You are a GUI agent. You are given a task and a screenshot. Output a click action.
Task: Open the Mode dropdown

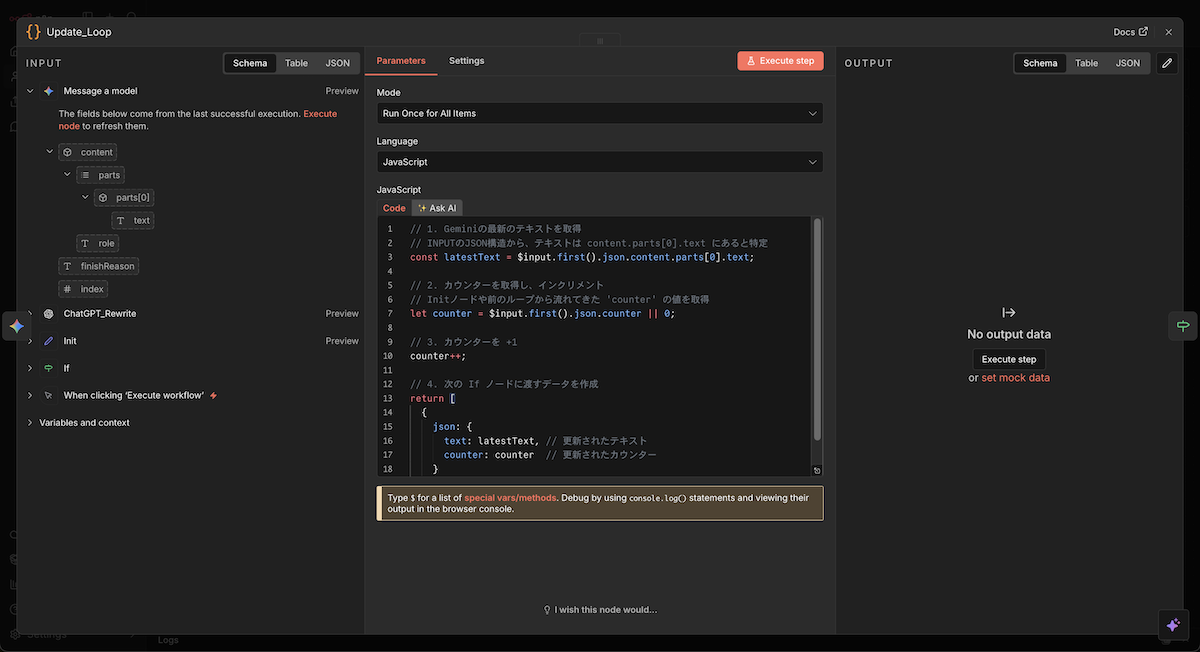point(599,113)
